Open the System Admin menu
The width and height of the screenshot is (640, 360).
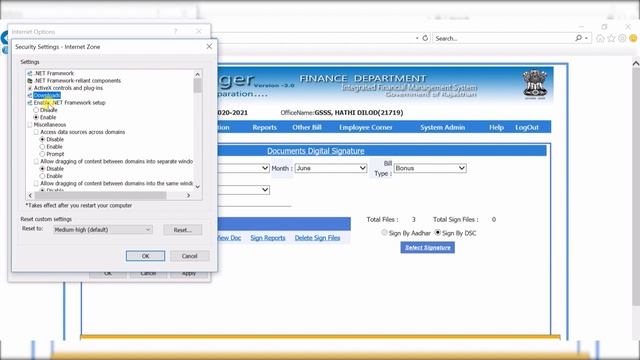443,127
